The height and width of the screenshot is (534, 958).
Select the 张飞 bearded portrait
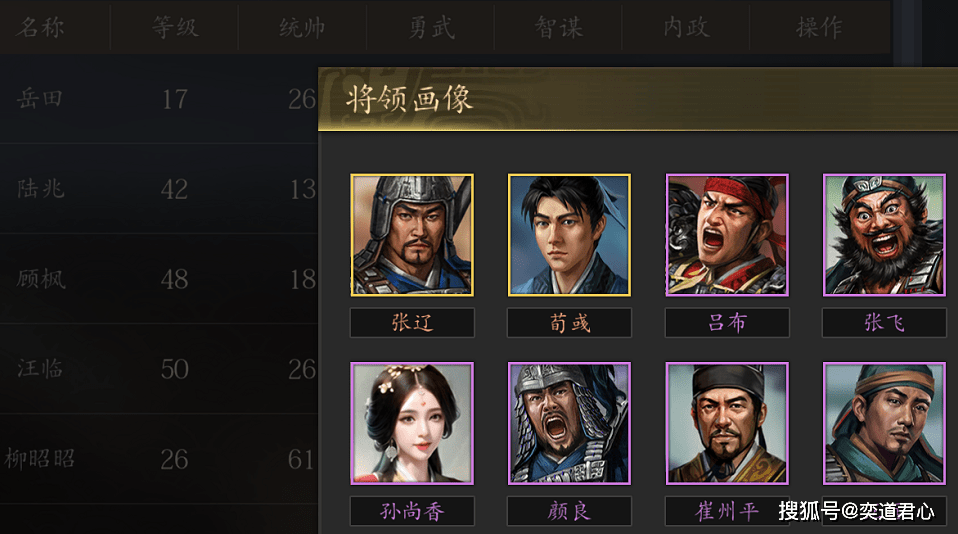(884, 235)
